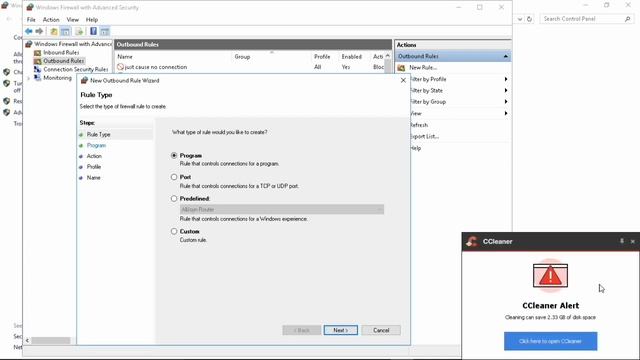Toggle the Action pane toolbar icon
The image size is (640, 360).
click(x=105, y=31)
